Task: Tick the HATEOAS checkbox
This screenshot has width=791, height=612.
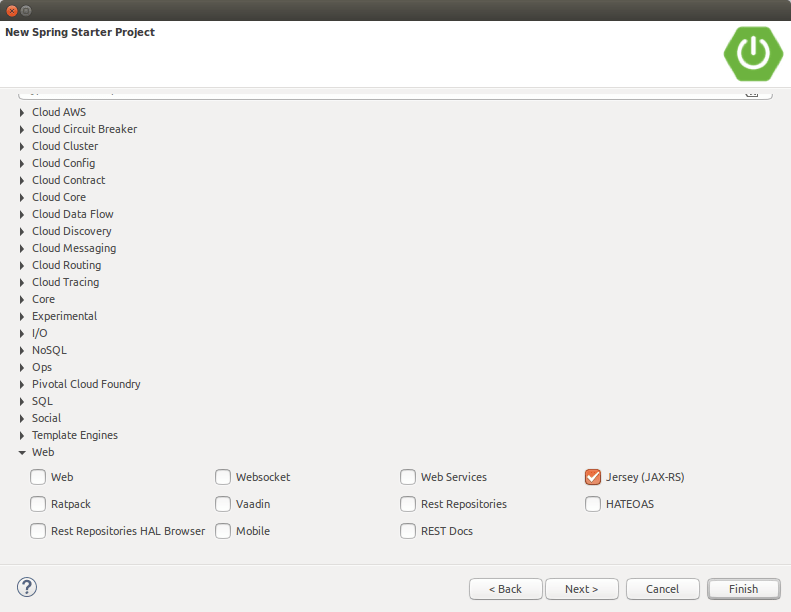Action: pyautogui.click(x=593, y=504)
